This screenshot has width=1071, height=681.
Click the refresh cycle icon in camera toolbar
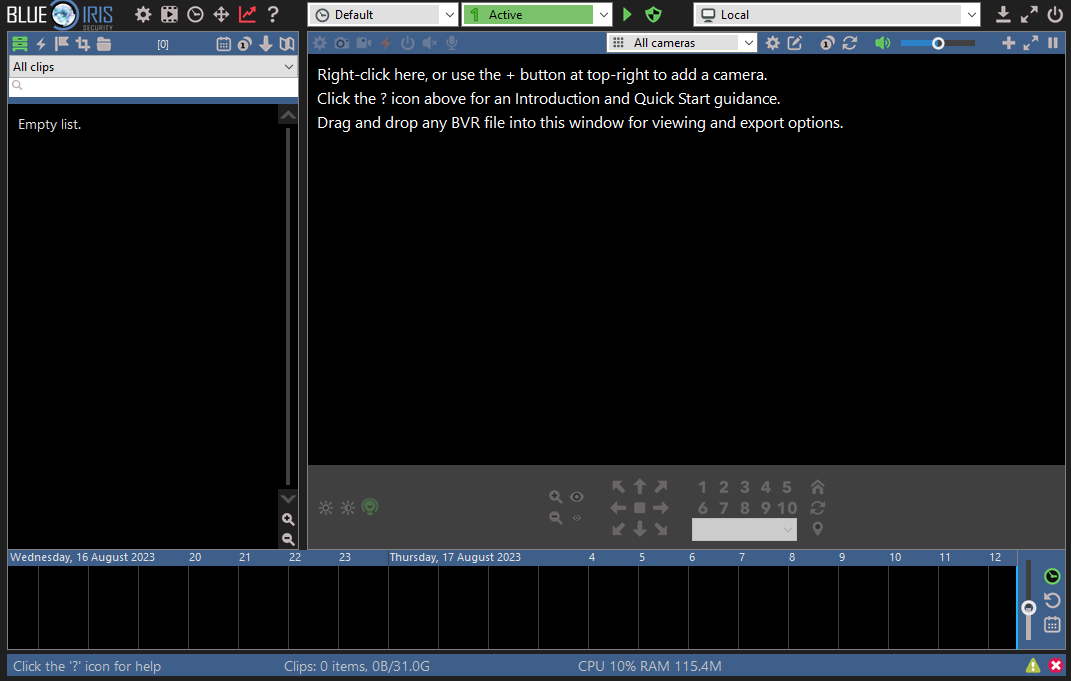(x=850, y=43)
